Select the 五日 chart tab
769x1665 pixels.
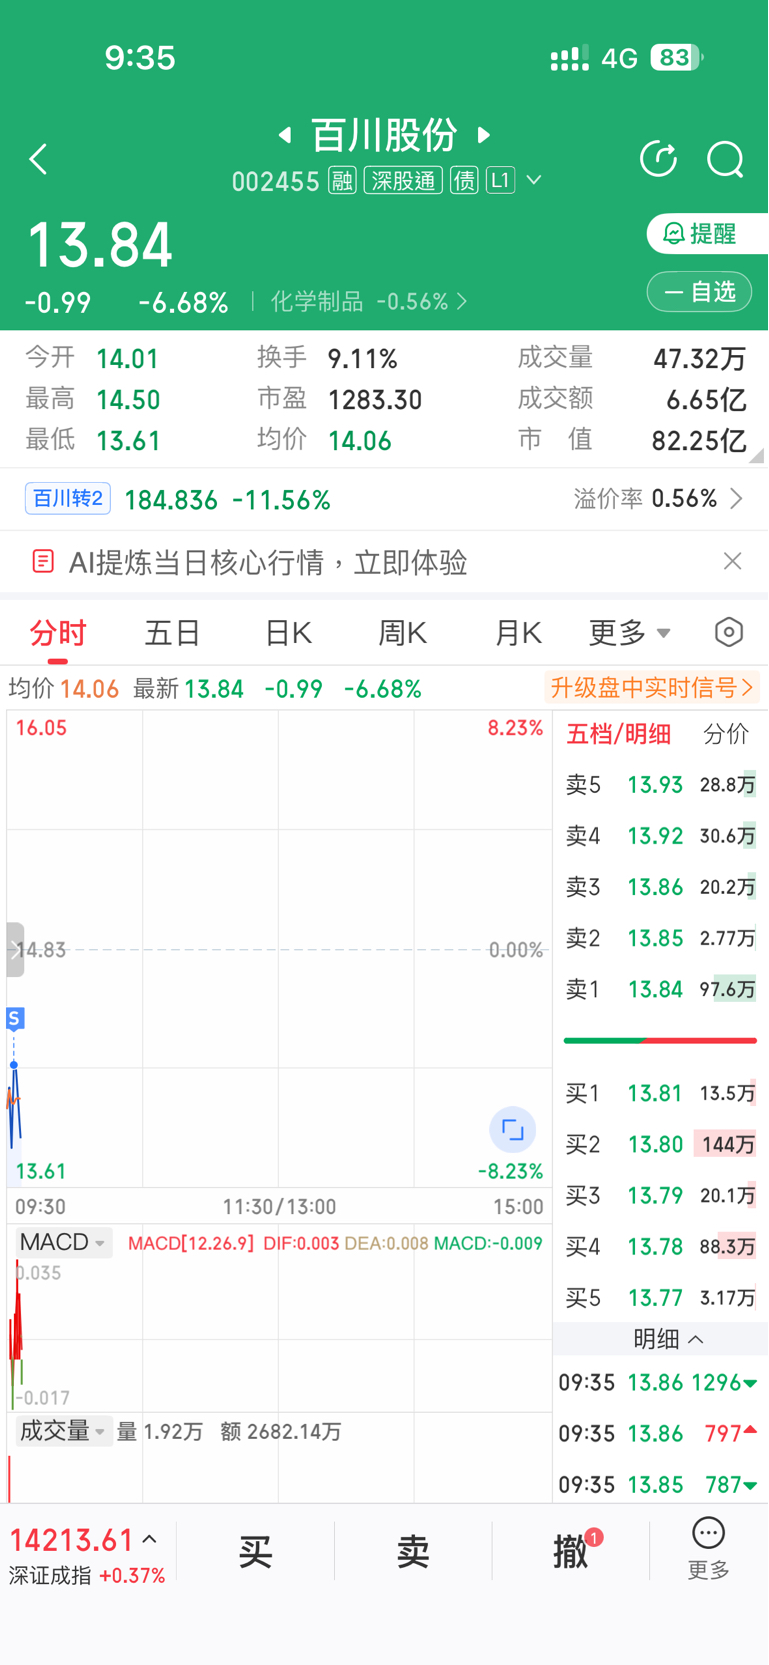point(173,633)
